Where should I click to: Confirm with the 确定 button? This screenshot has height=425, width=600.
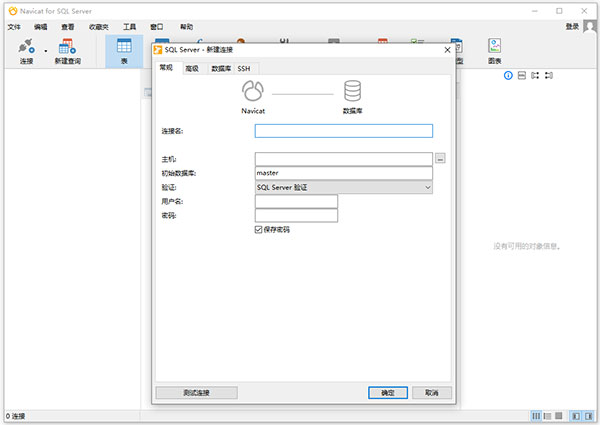pos(388,392)
